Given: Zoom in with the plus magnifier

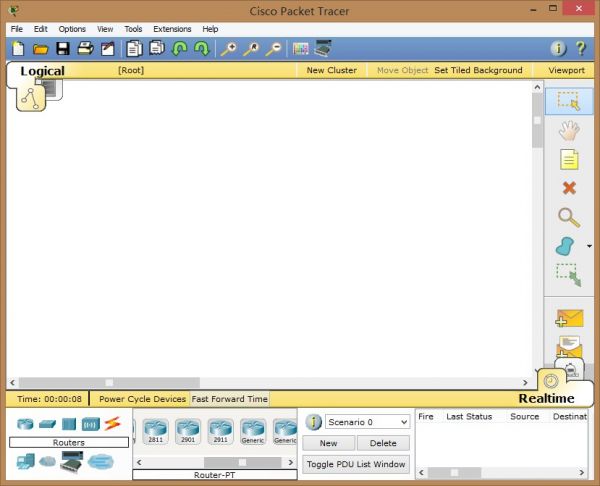Looking at the screenshot, I should coord(229,49).
